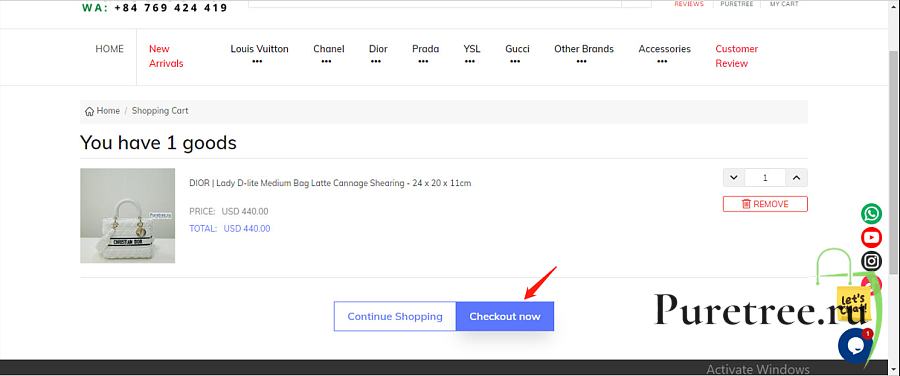Screen dimensions: 900x376
Task: Increase quantity with up arrow
Action: 796,178
